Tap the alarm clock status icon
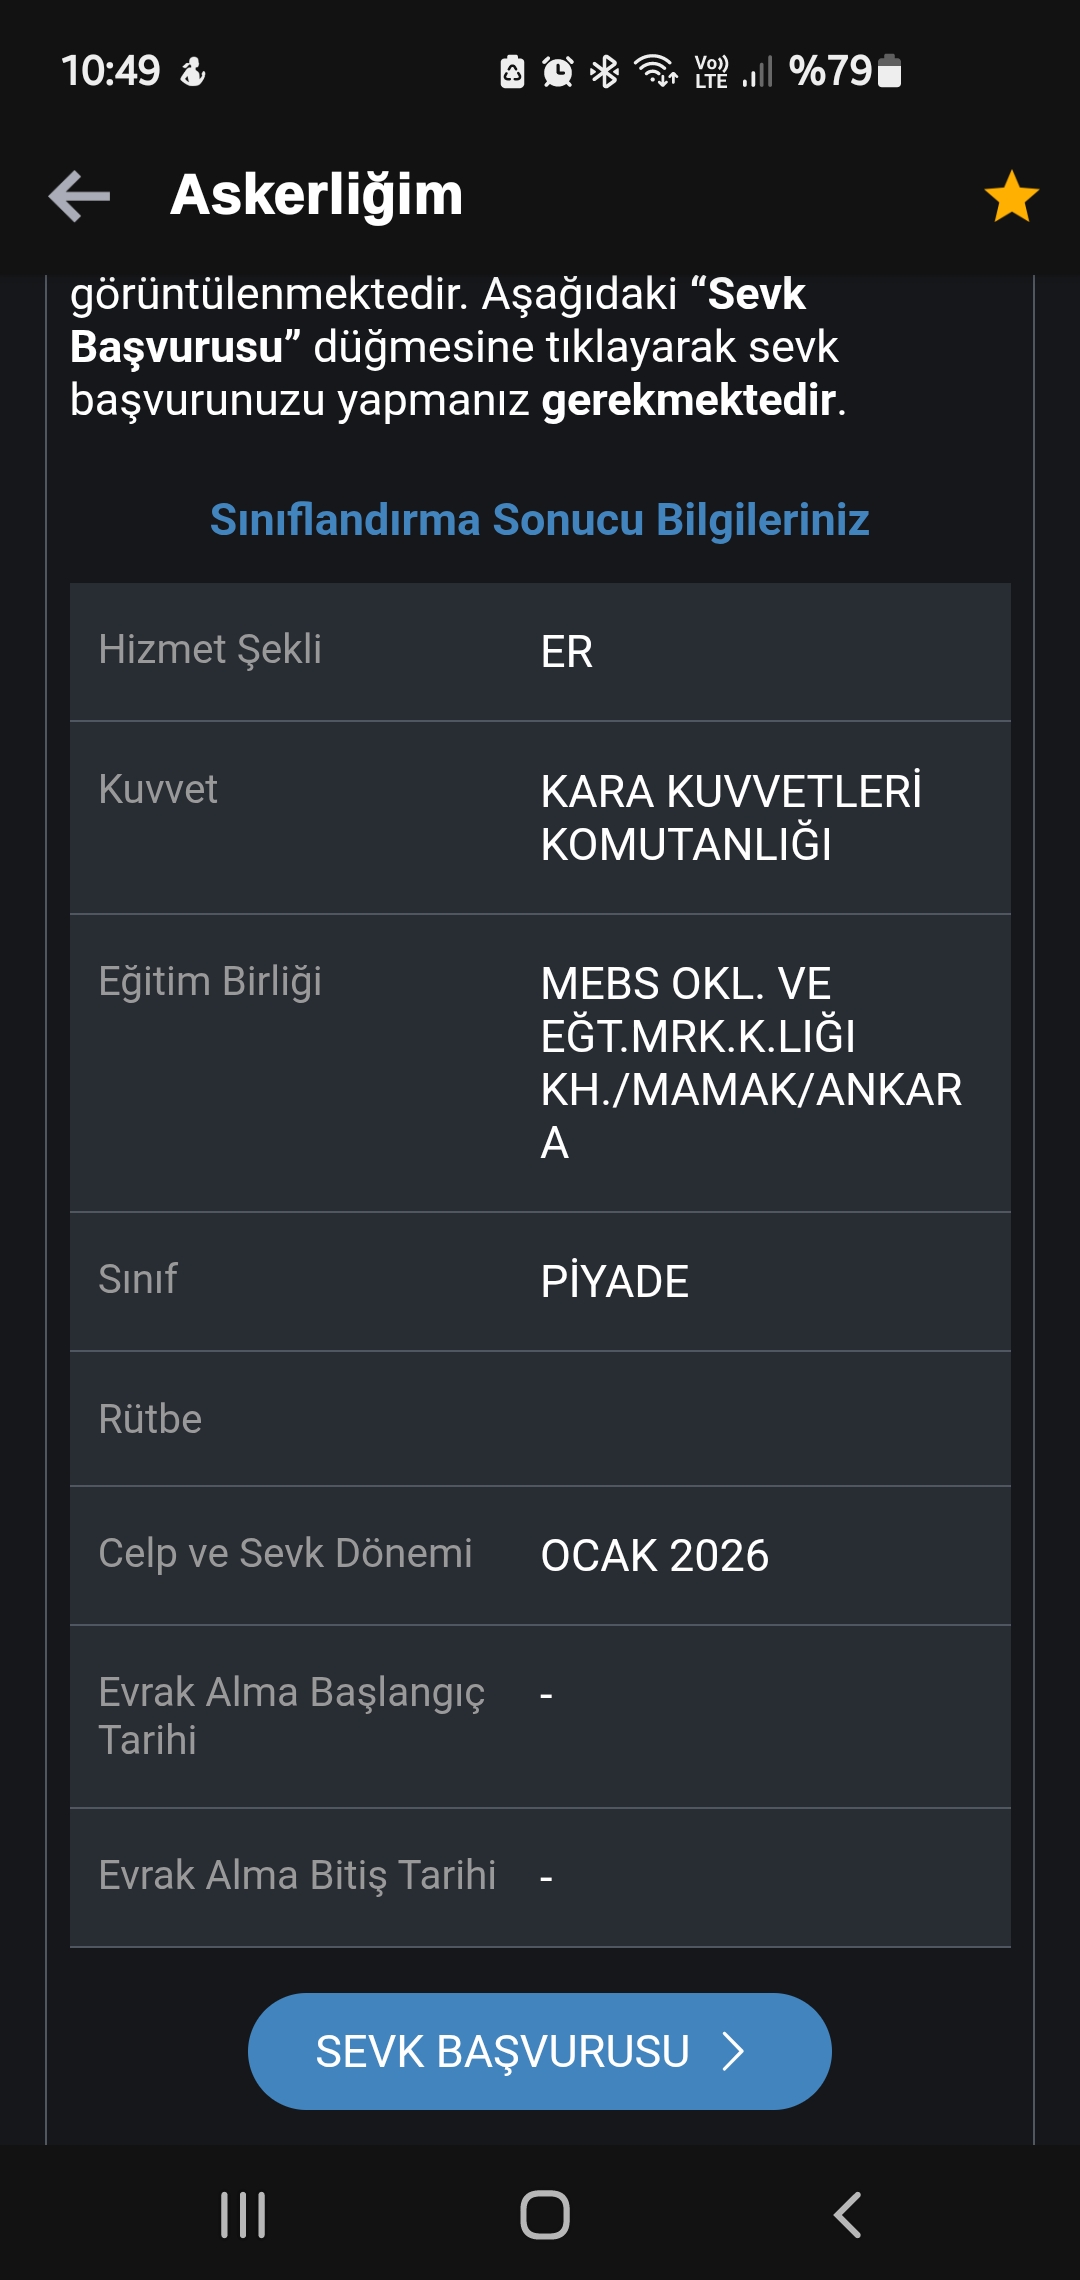The height and width of the screenshot is (2280, 1080). (558, 71)
